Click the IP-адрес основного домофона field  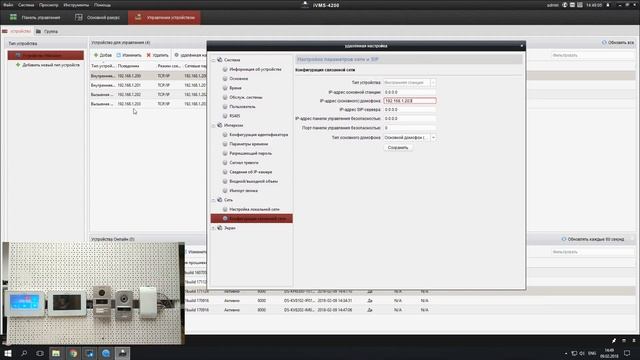[409, 100]
